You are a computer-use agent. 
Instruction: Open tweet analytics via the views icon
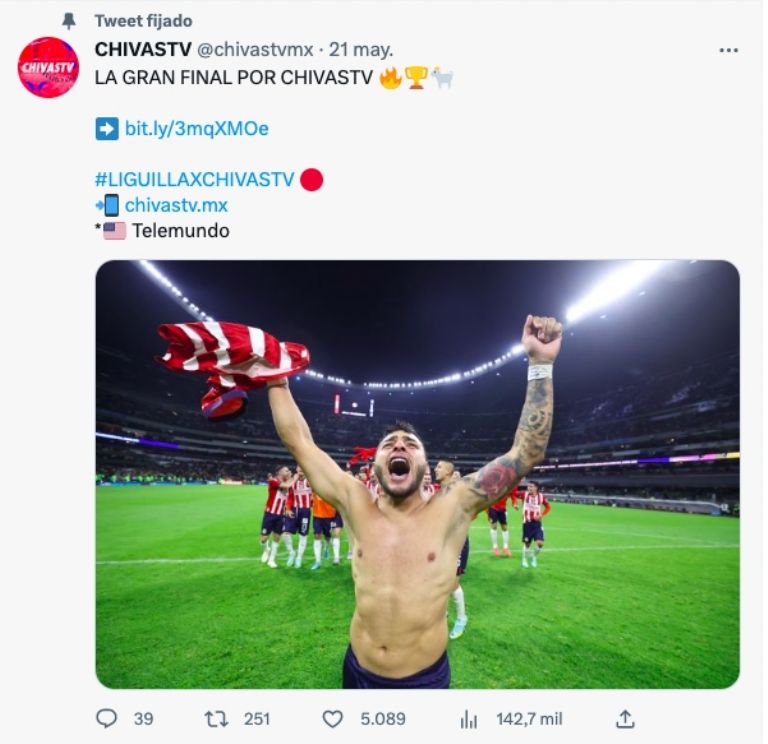click(469, 718)
